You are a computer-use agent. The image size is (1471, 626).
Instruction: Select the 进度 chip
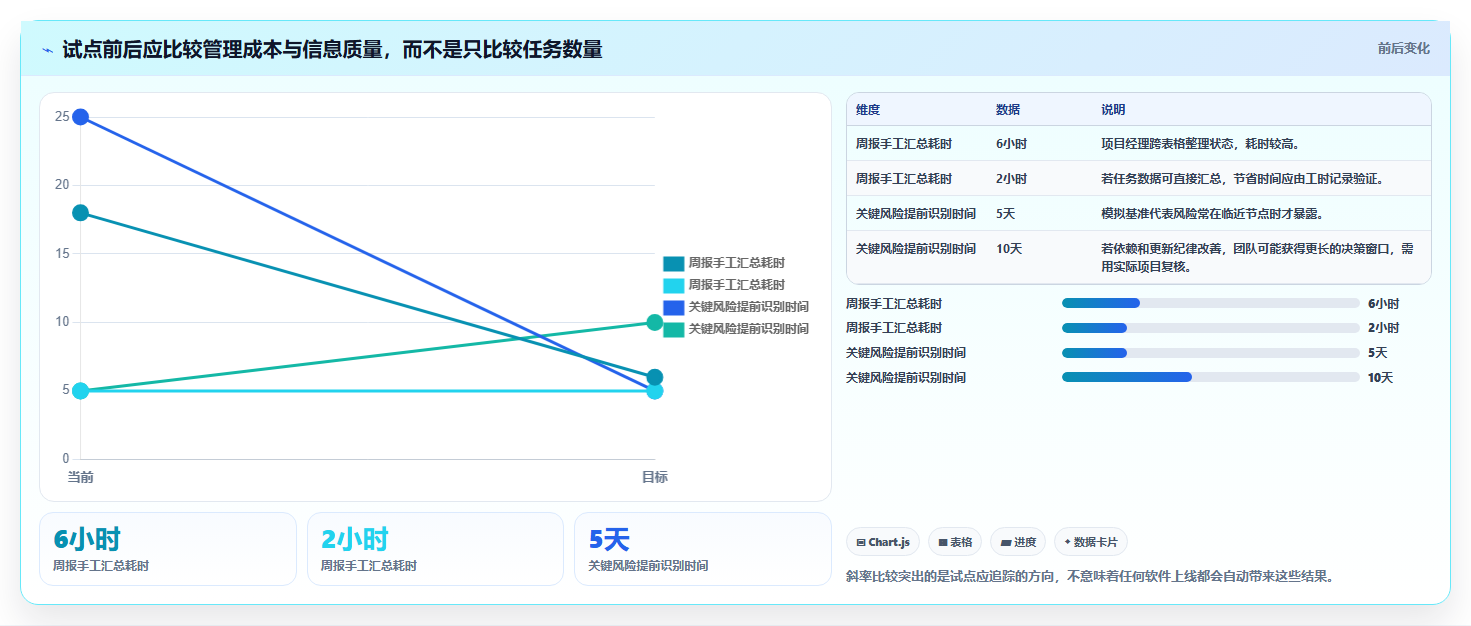[x=1018, y=542]
